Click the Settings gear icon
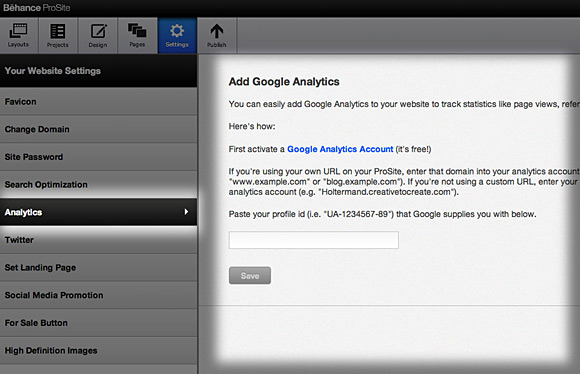Screen dimensions: 580x374 177,31
